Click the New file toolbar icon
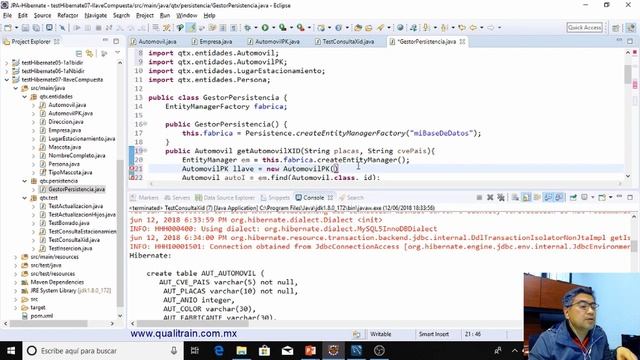This screenshot has height=360, width=640. (8, 28)
